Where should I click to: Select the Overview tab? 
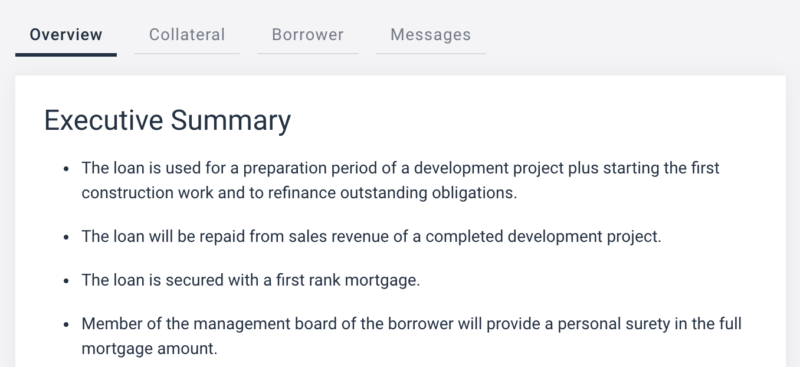pyautogui.click(x=66, y=35)
